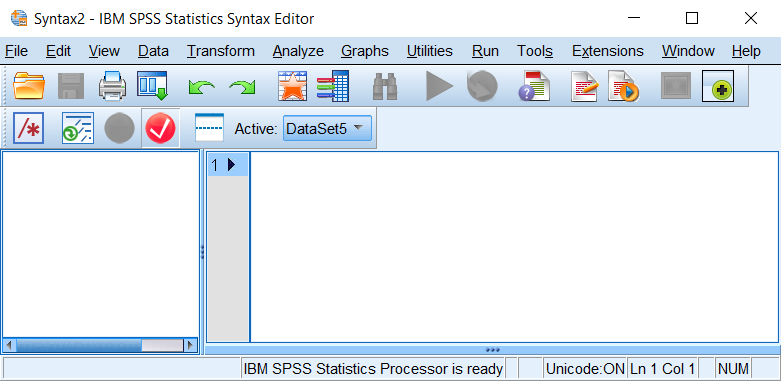Open the File menu
This screenshot has width=781, height=381.
point(16,51)
